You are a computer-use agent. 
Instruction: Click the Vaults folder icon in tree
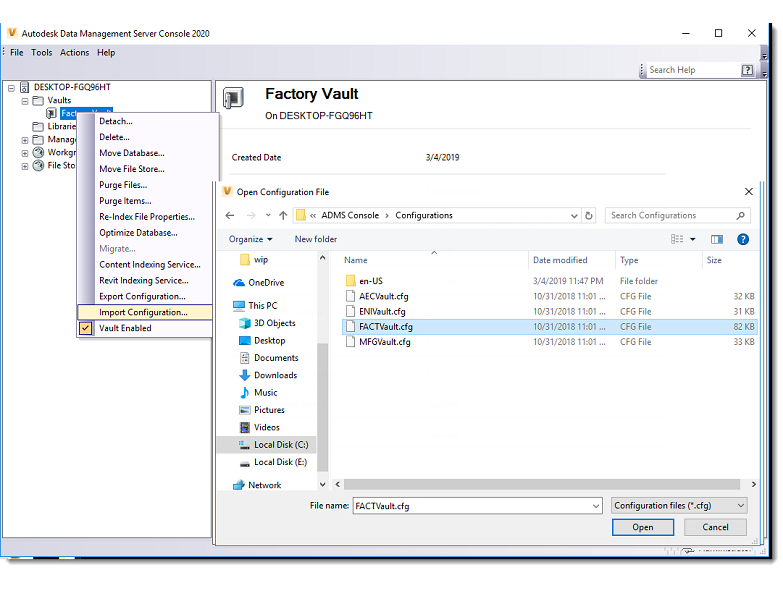(38, 100)
